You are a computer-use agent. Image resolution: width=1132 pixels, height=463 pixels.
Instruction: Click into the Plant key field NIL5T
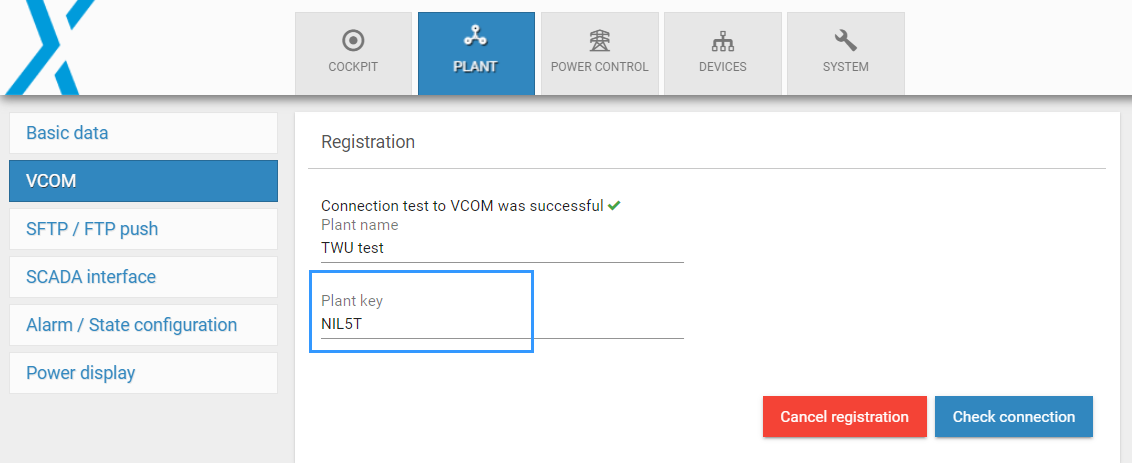coord(500,324)
